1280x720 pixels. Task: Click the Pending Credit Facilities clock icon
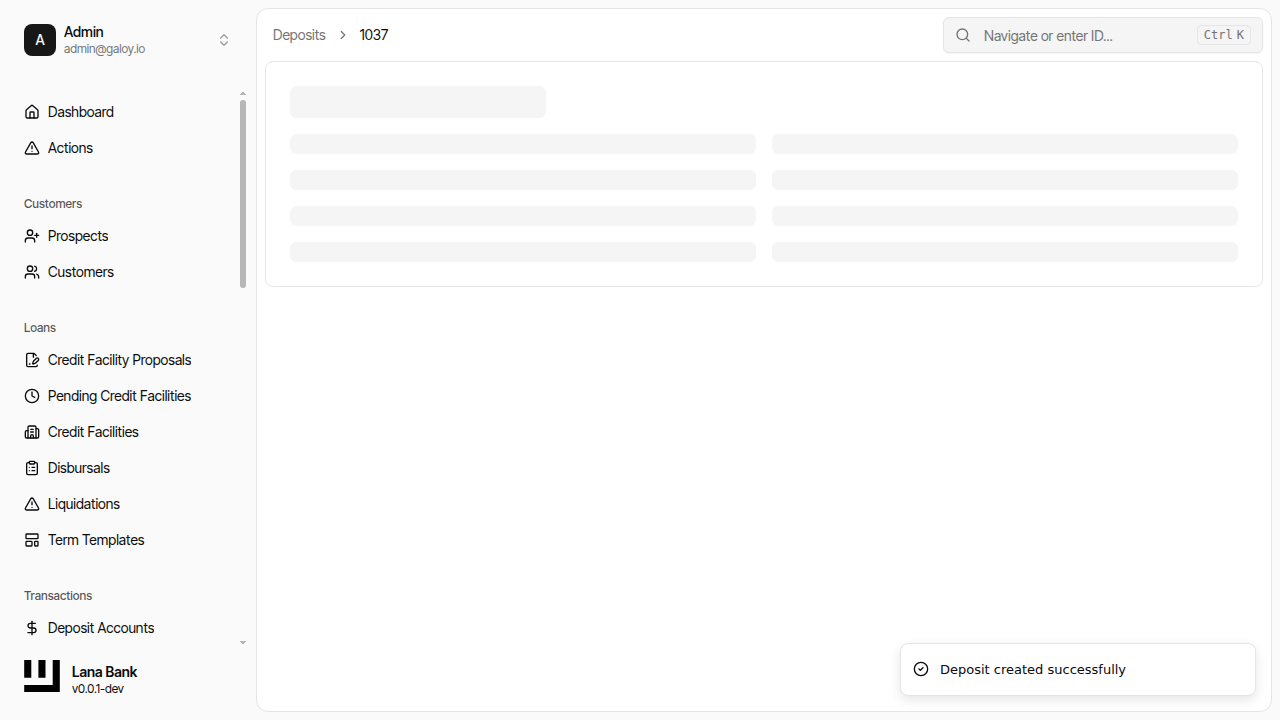(32, 396)
